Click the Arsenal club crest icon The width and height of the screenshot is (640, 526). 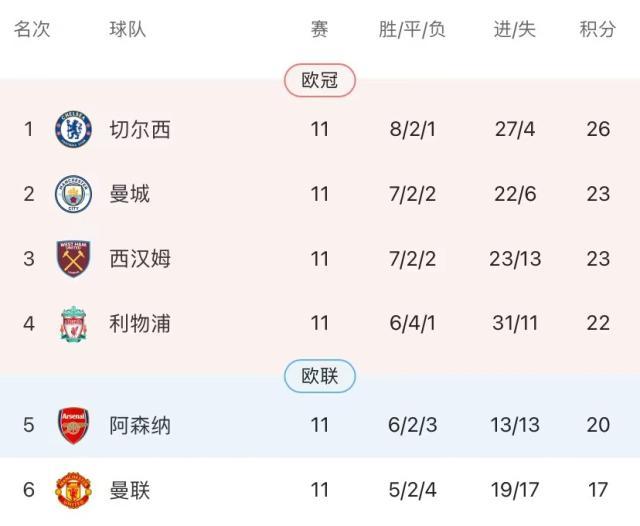tap(73, 425)
